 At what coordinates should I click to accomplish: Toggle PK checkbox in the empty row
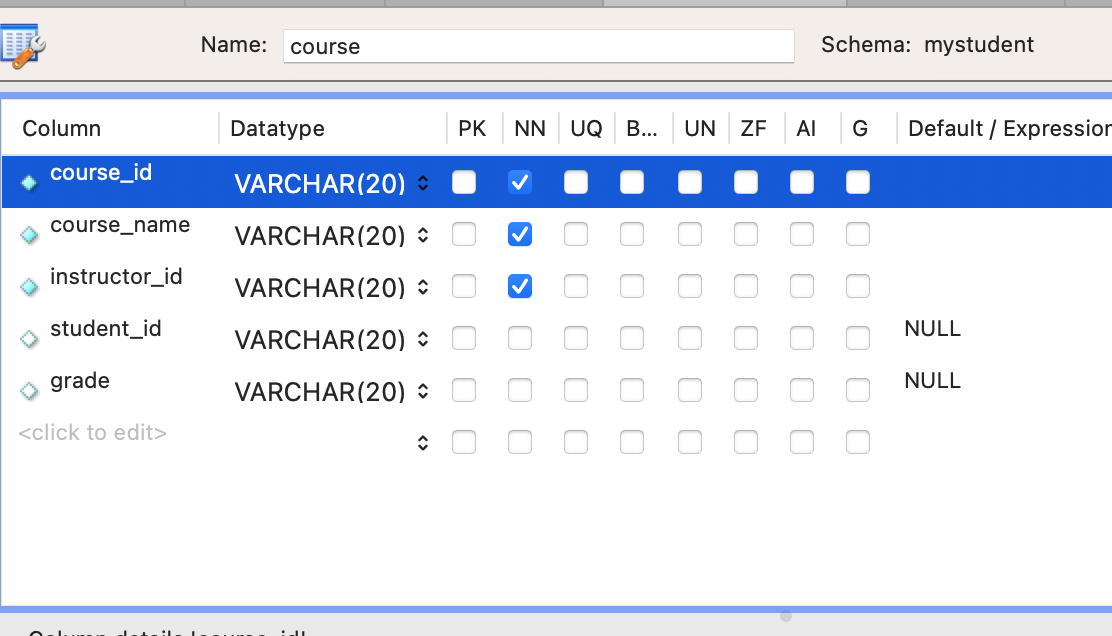click(x=464, y=442)
